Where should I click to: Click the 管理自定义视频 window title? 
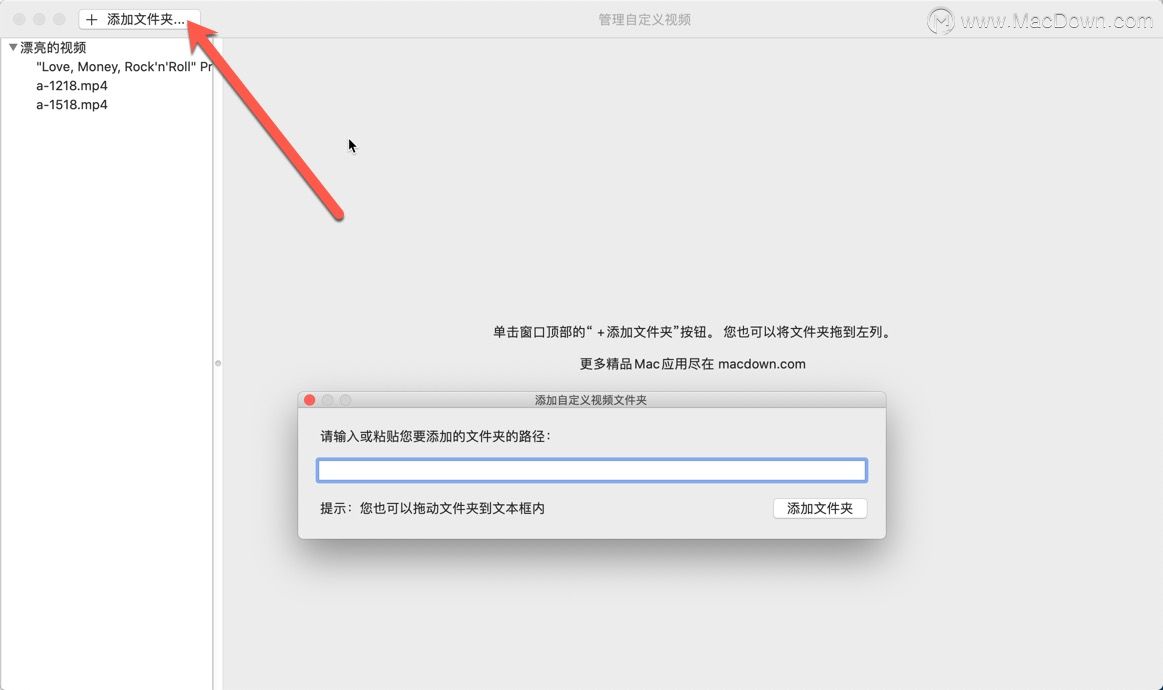tap(645, 20)
